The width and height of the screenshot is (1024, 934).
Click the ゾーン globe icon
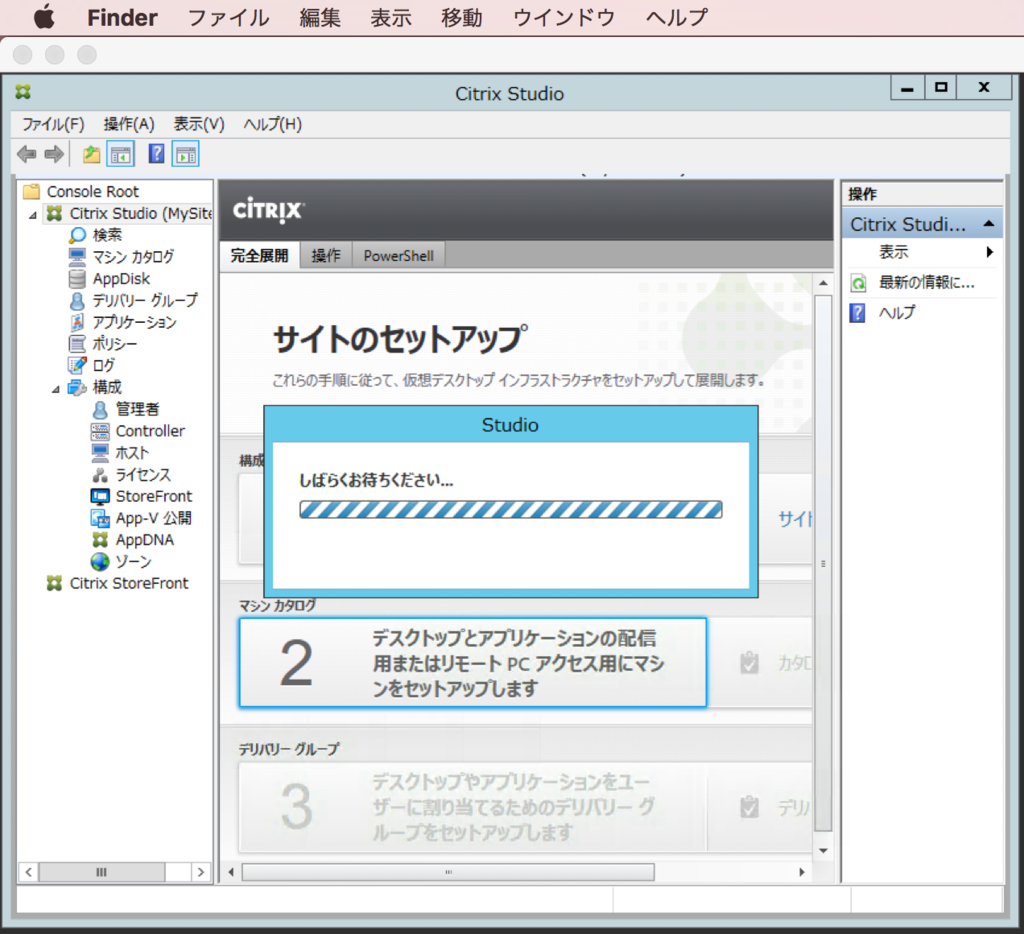click(x=100, y=562)
